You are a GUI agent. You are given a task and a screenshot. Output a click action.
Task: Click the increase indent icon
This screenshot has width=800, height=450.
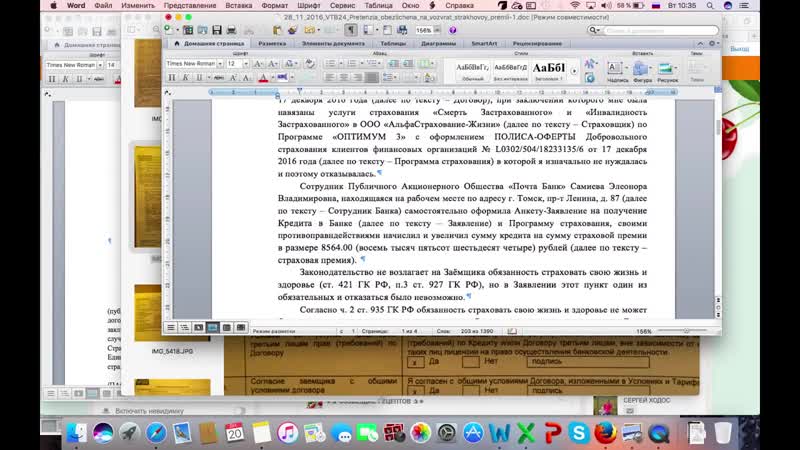click(x=408, y=64)
